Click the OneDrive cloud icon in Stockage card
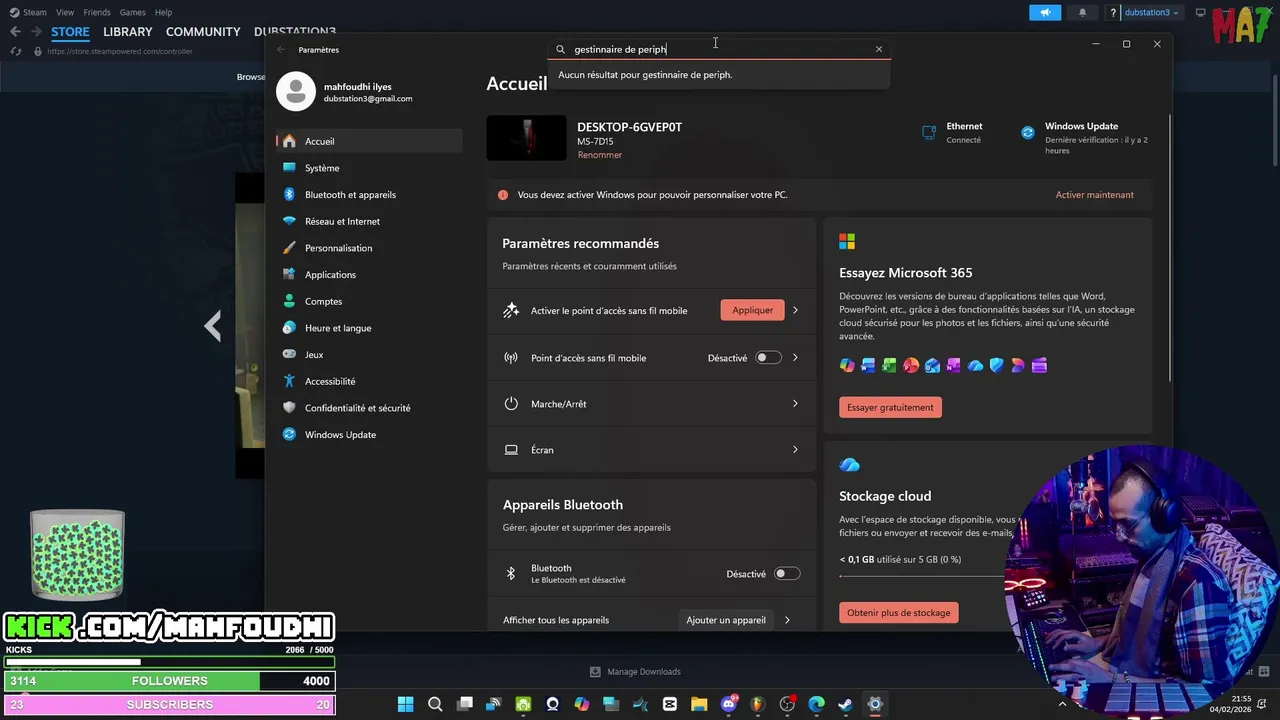 pyautogui.click(x=850, y=465)
